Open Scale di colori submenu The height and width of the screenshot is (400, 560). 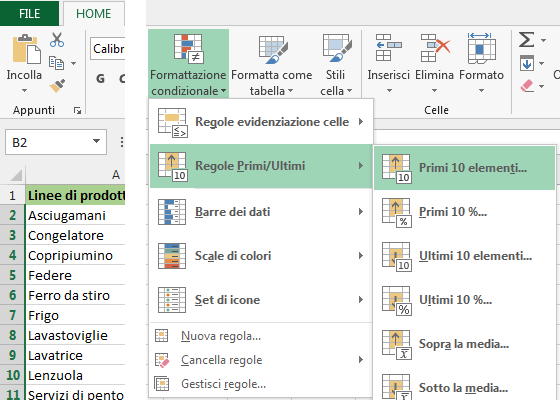click(x=261, y=256)
